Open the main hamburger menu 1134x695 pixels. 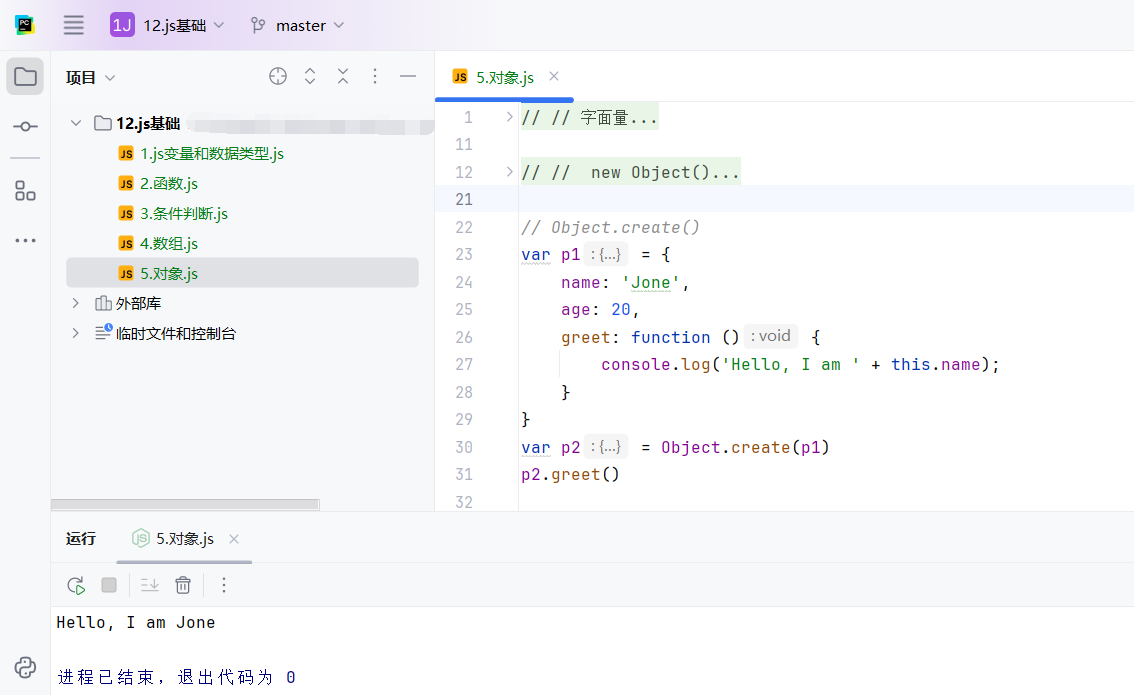[73, 25]
